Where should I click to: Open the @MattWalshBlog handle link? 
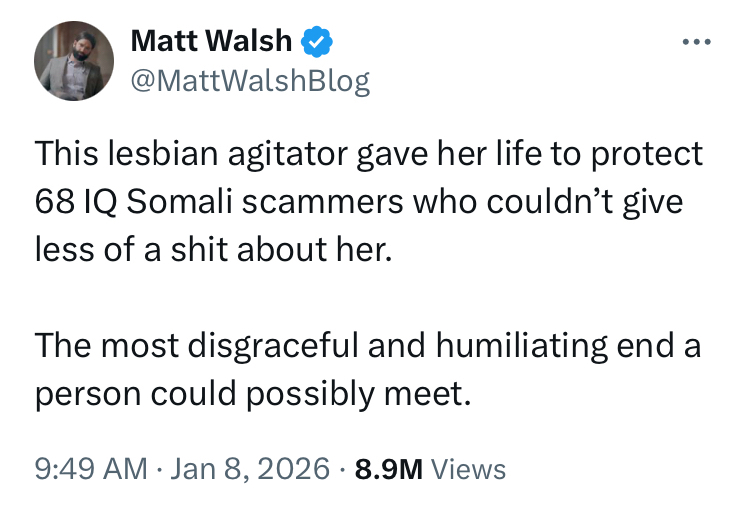250,81
